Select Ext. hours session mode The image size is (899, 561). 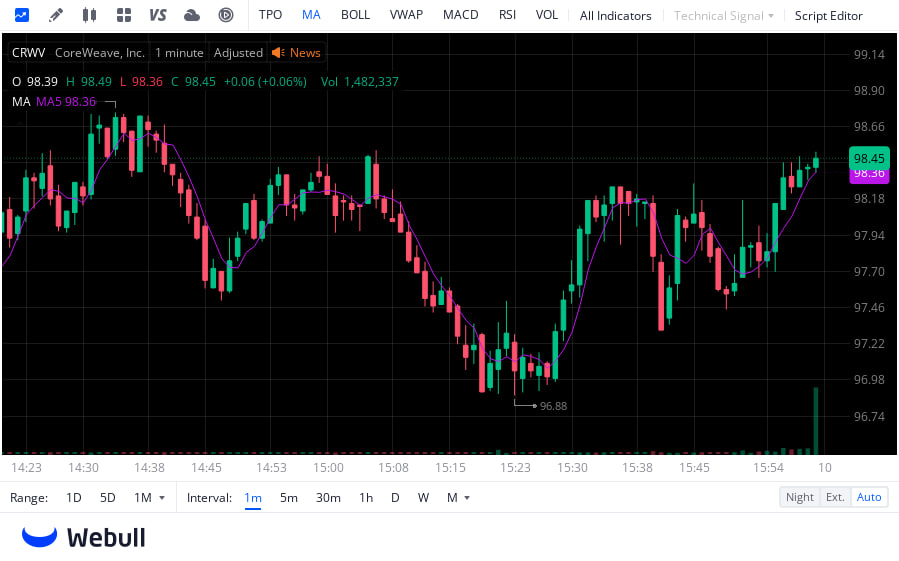835,497
